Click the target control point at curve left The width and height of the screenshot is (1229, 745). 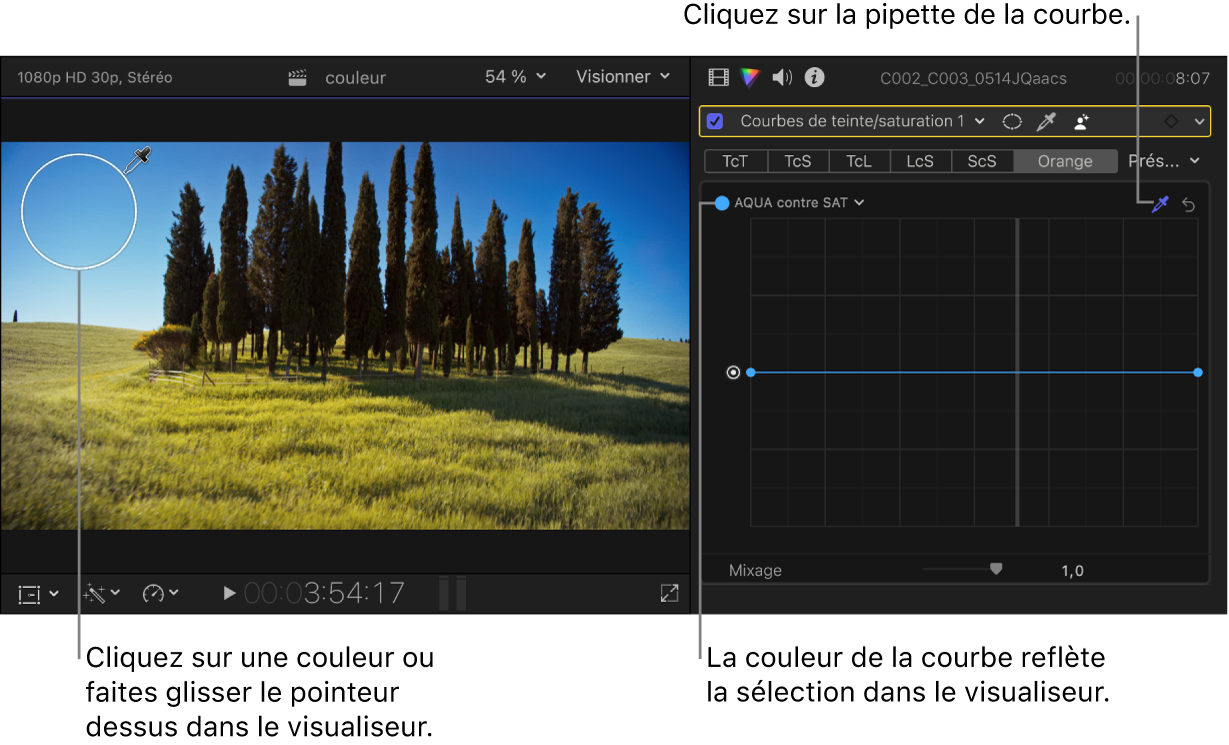click(733, 372)
